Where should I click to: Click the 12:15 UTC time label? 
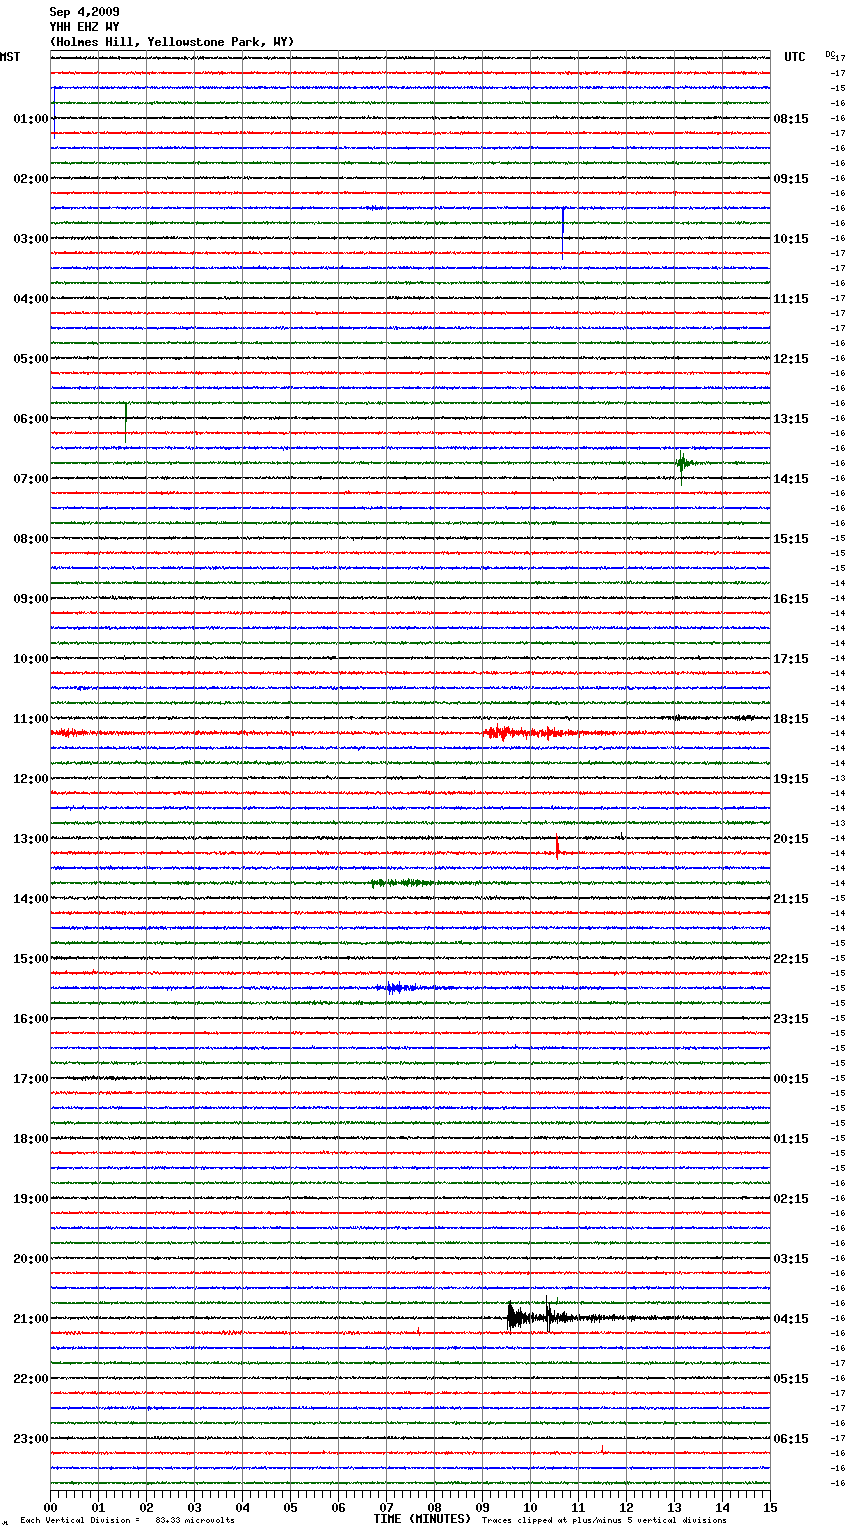click(791, 359)
